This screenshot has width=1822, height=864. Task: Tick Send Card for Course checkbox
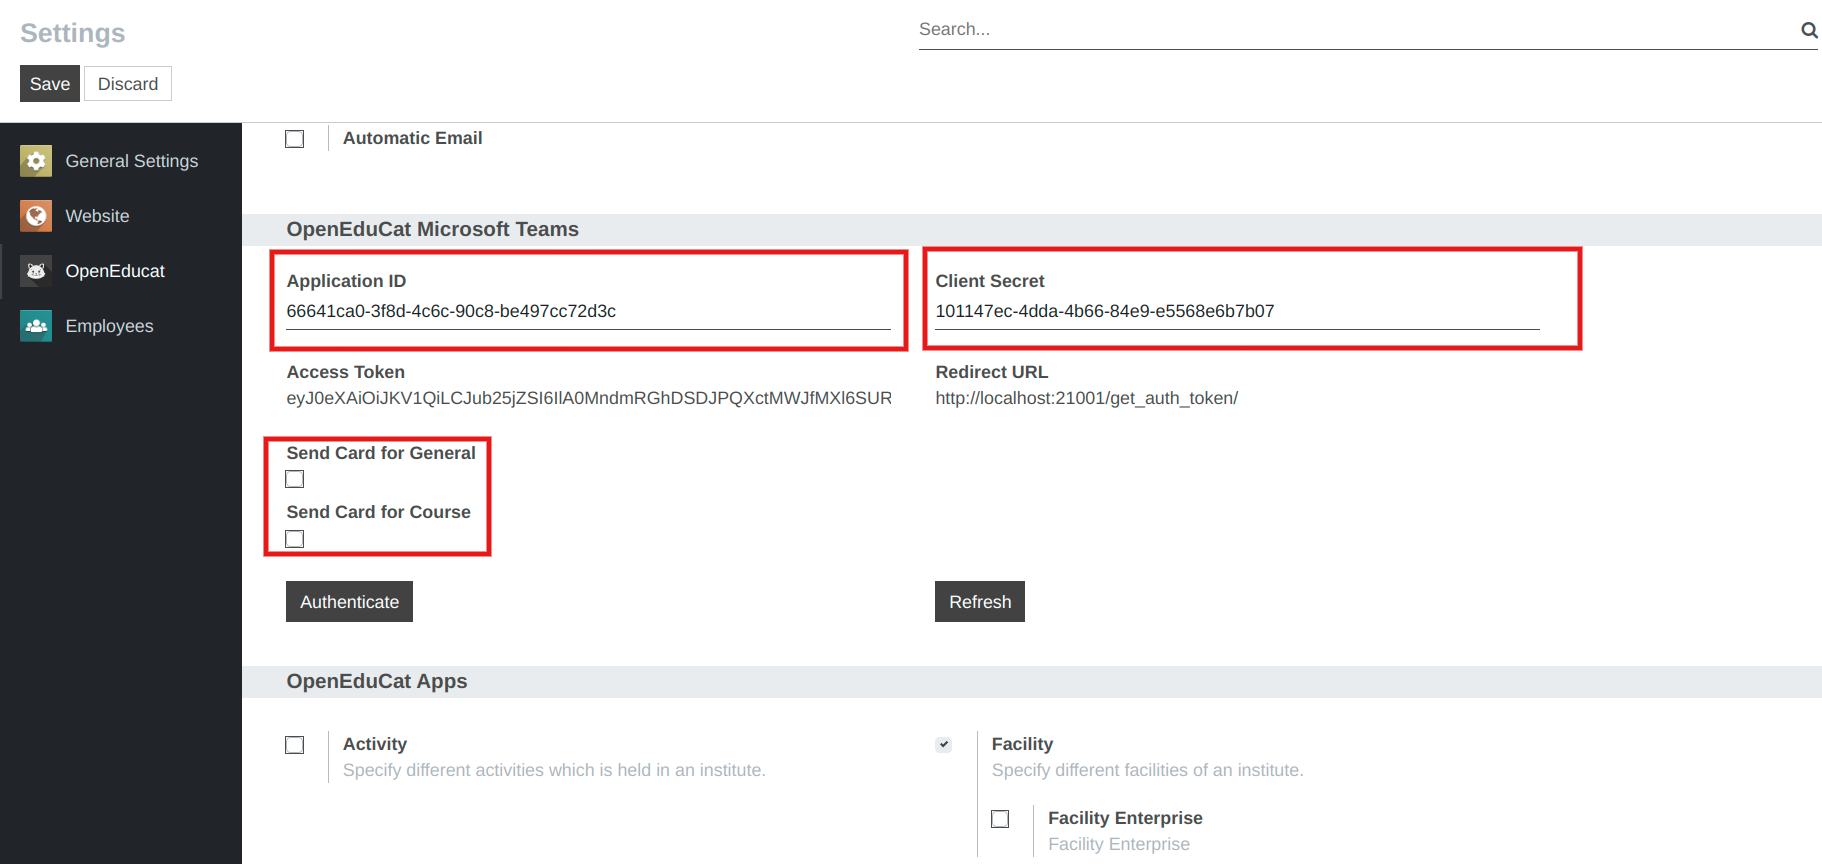click(x=294, y=539)
